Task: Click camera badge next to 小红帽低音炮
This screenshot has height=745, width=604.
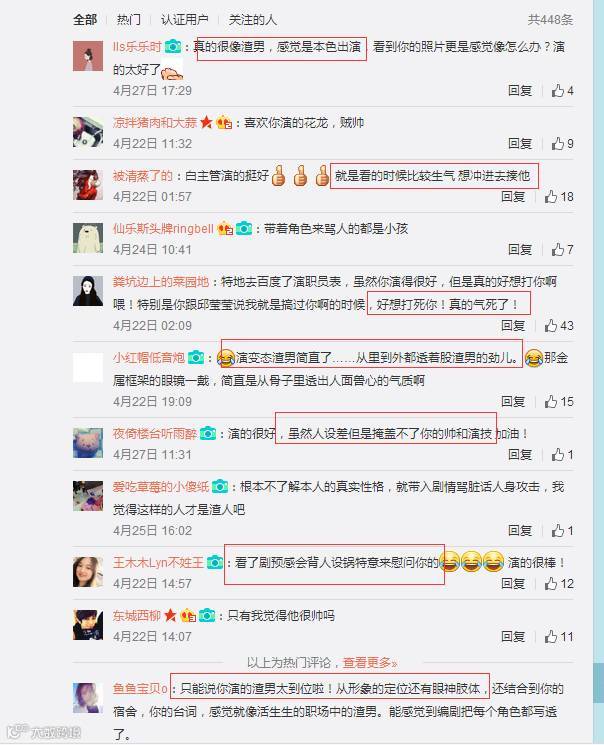Action: click(x=196, y=357)
